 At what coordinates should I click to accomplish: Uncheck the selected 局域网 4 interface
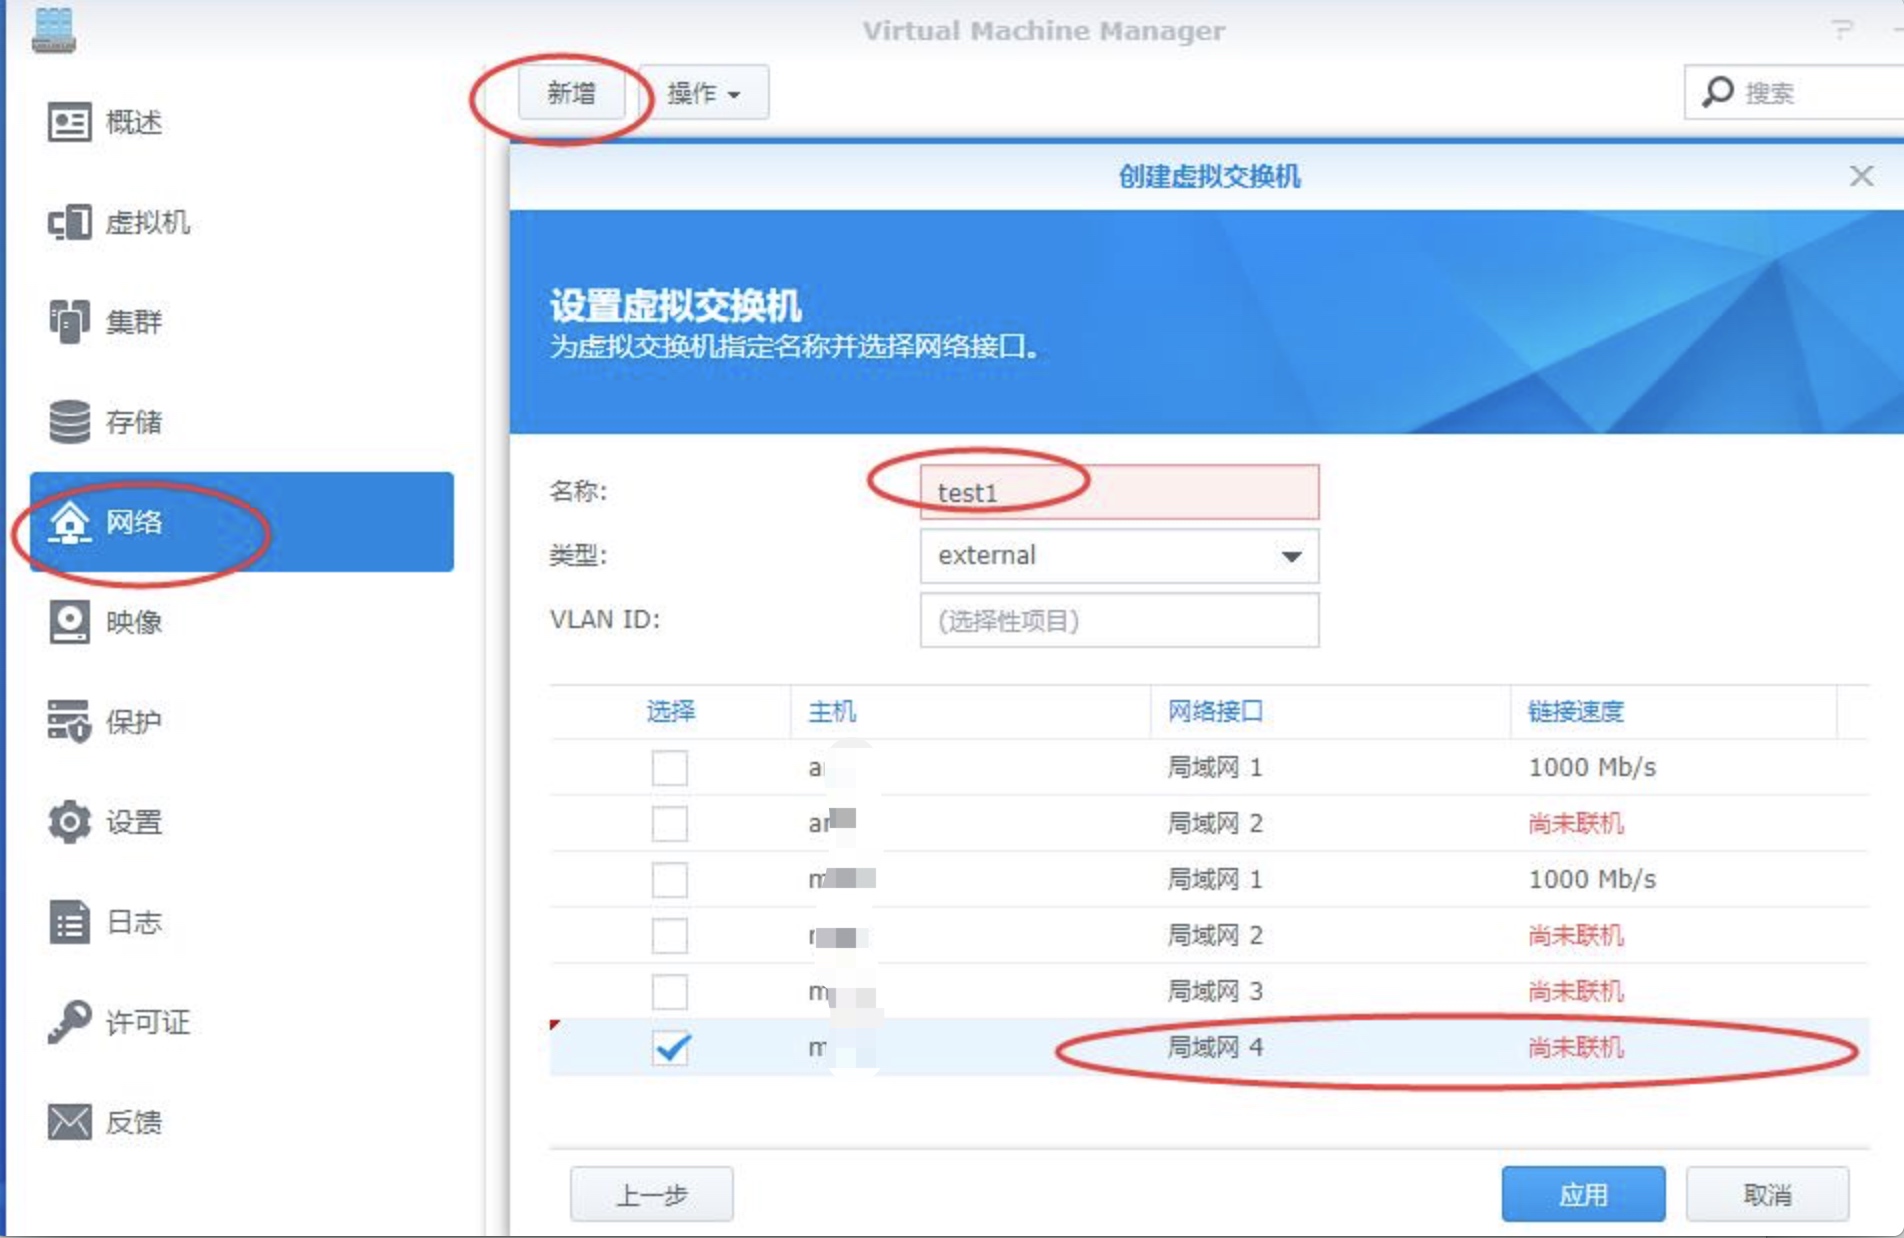[671, 1048]
